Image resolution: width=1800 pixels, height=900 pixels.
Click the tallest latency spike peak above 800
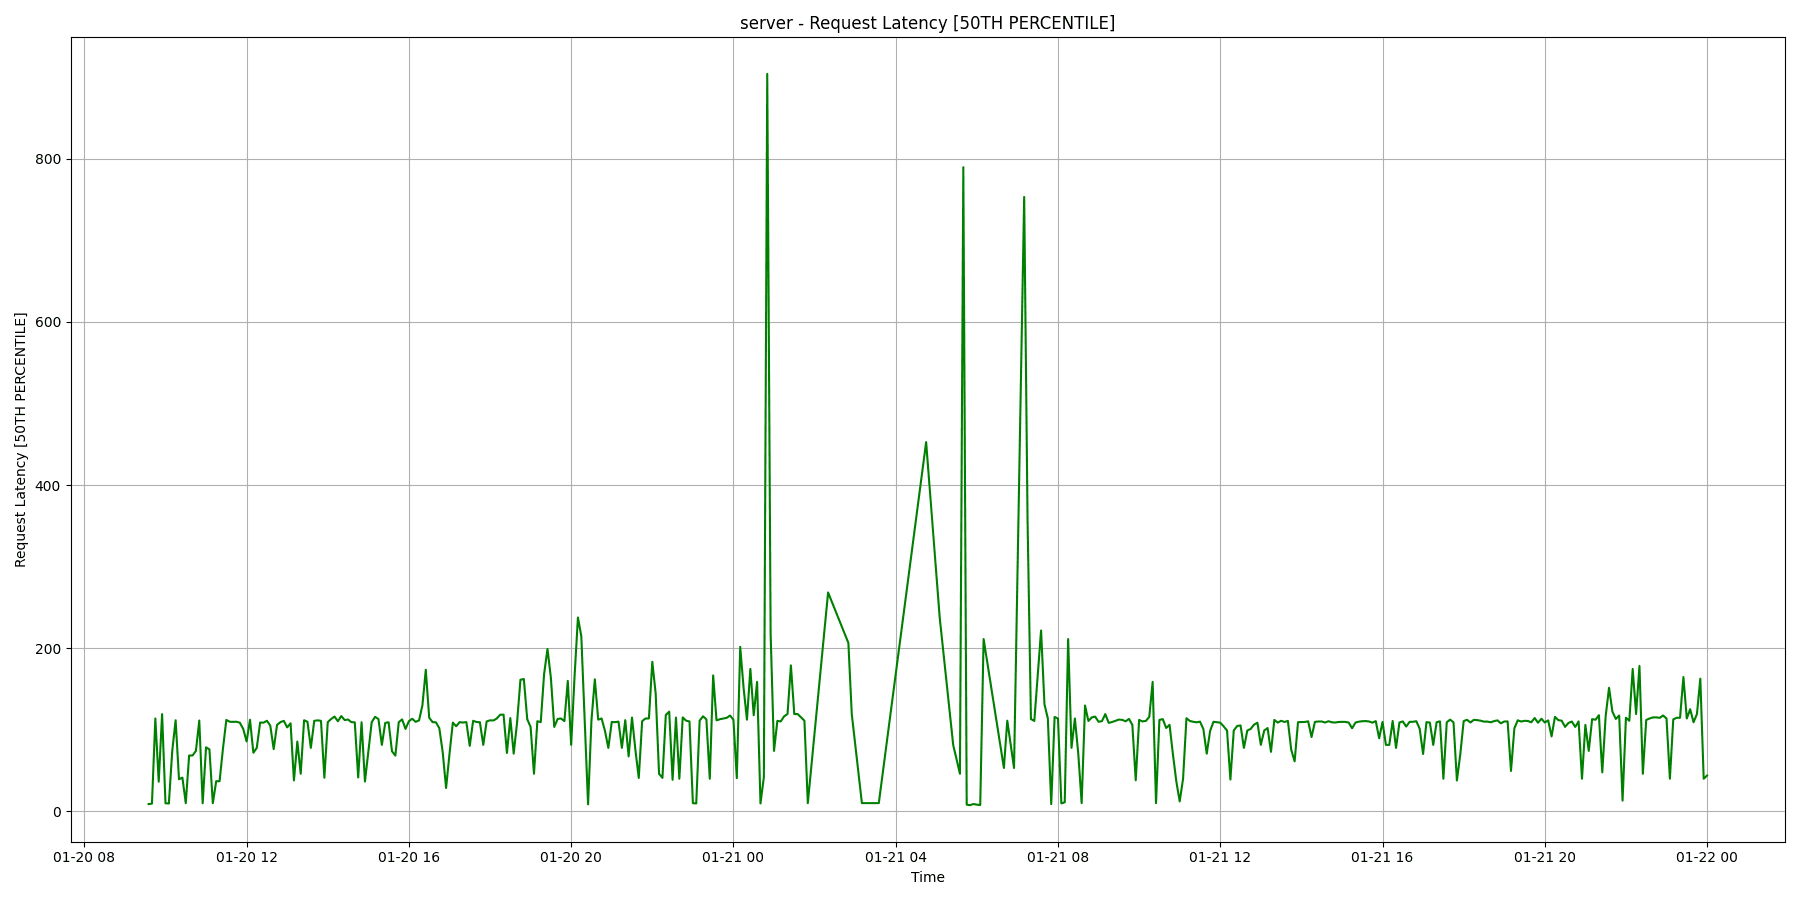[767, 75]
